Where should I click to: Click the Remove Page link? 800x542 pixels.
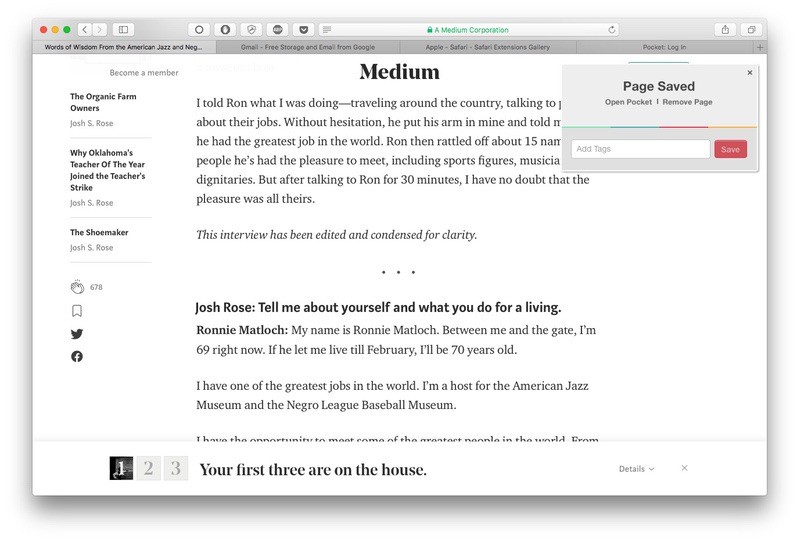[687, 102]
